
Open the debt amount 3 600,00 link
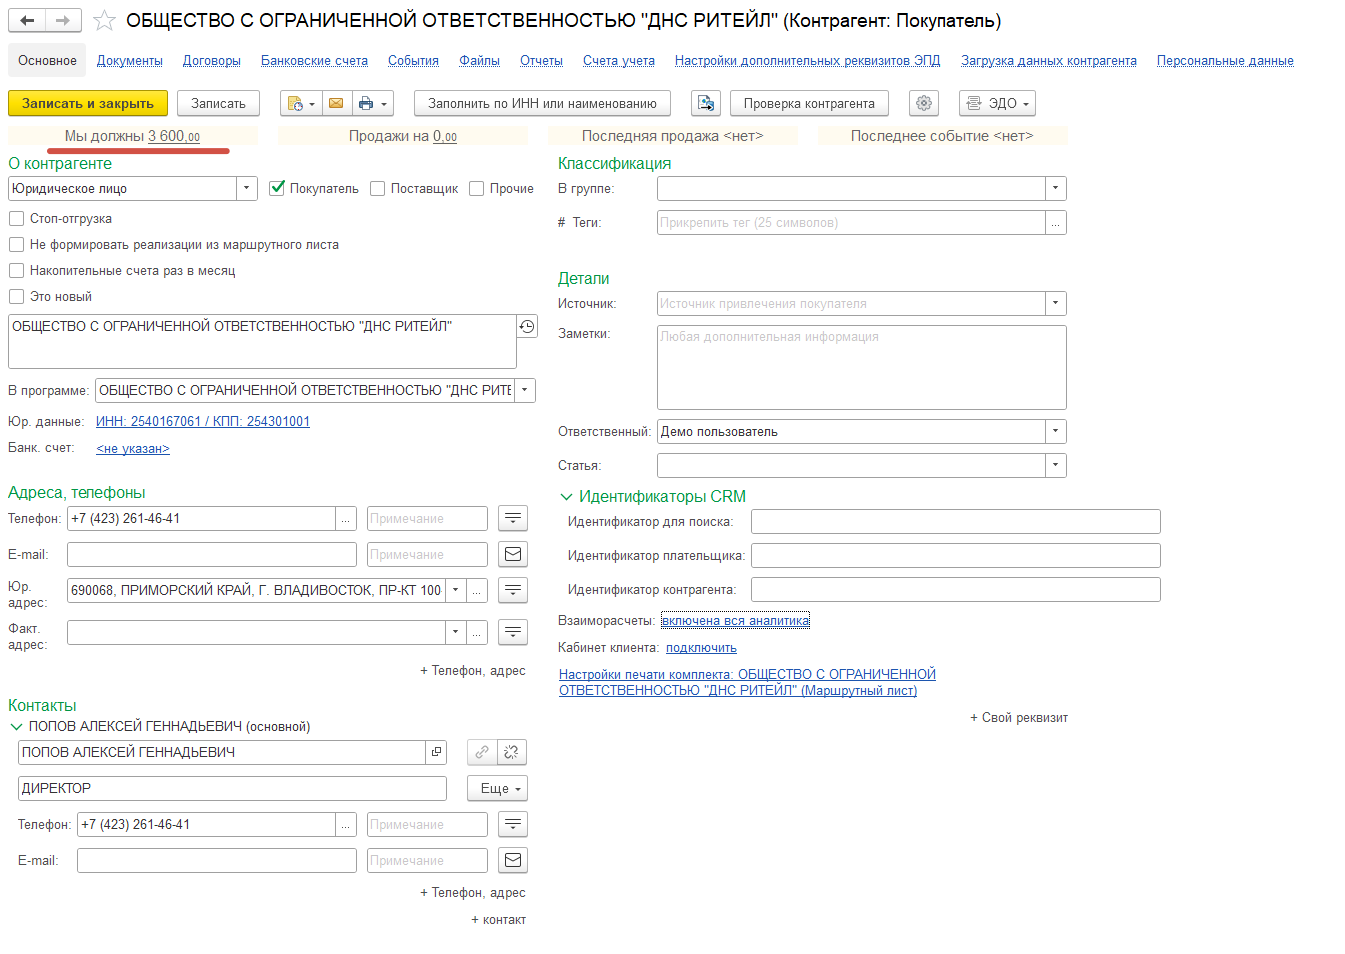pos(174,136)
